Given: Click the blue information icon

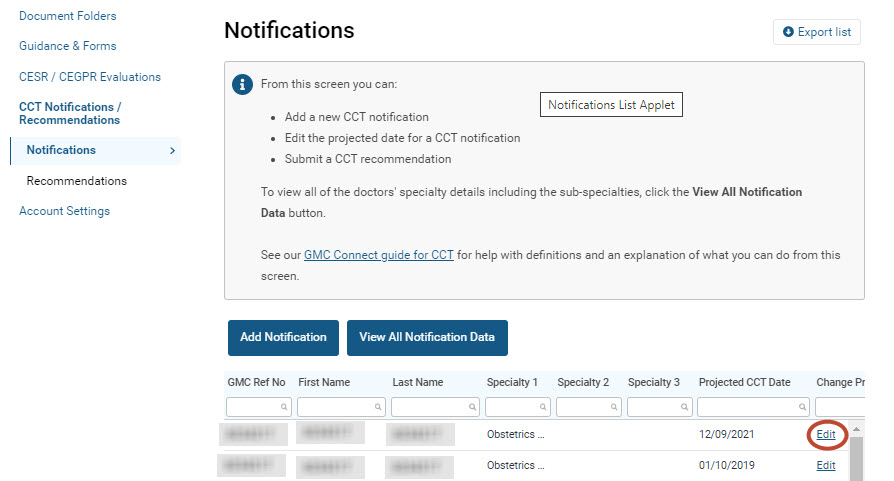Looking at the screenshot, I should coord(242,84).
